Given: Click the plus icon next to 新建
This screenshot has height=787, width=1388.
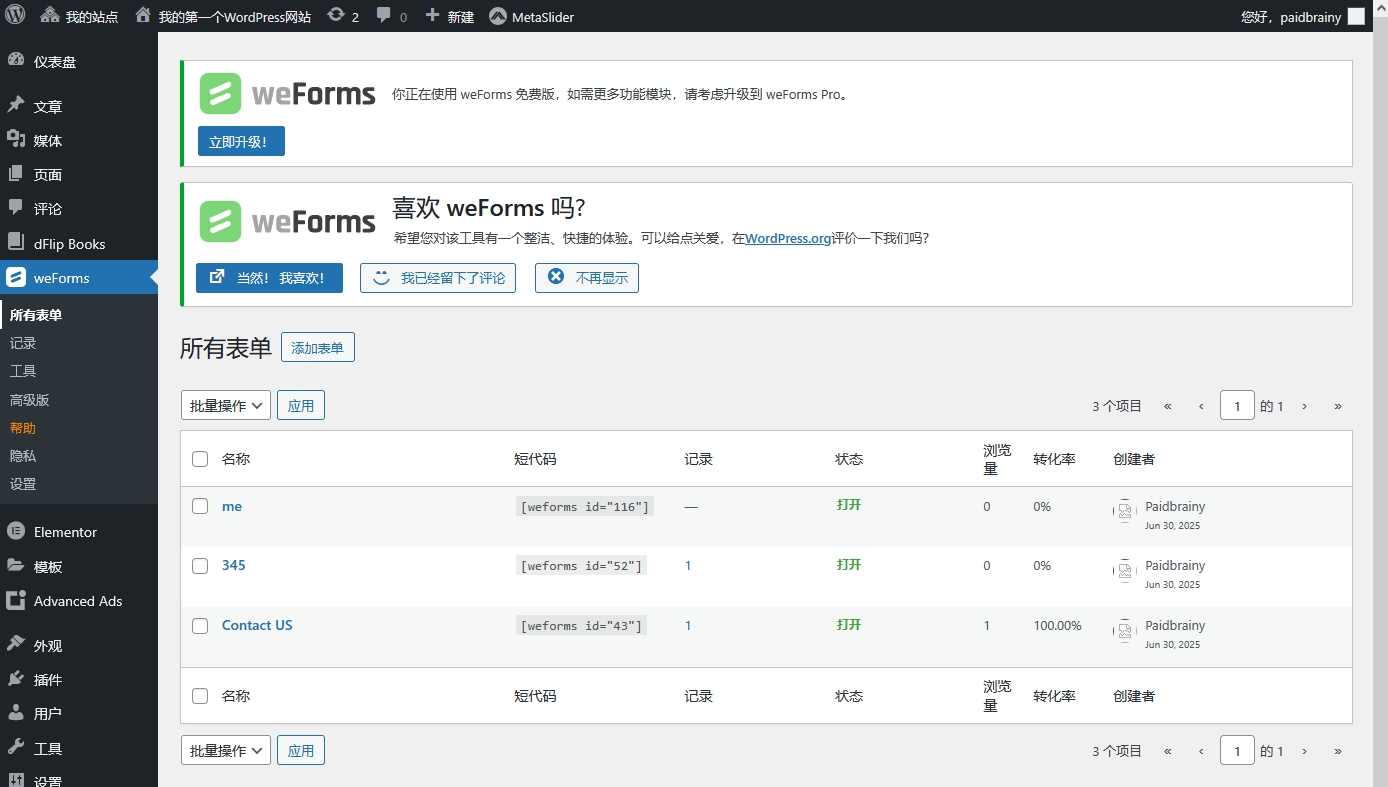Looking at the screenshot, I should pyautogui.click(x=432, y=16).
